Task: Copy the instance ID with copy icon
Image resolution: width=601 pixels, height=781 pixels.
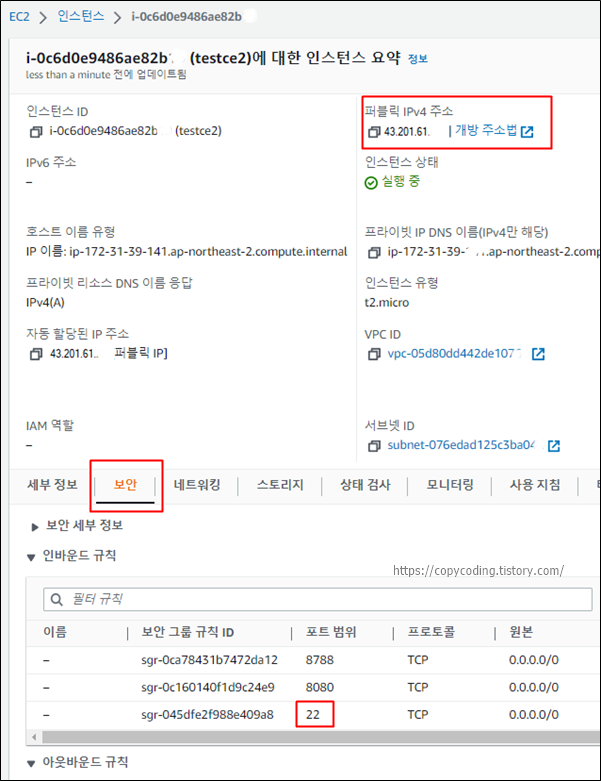Action: coord(35,132)
